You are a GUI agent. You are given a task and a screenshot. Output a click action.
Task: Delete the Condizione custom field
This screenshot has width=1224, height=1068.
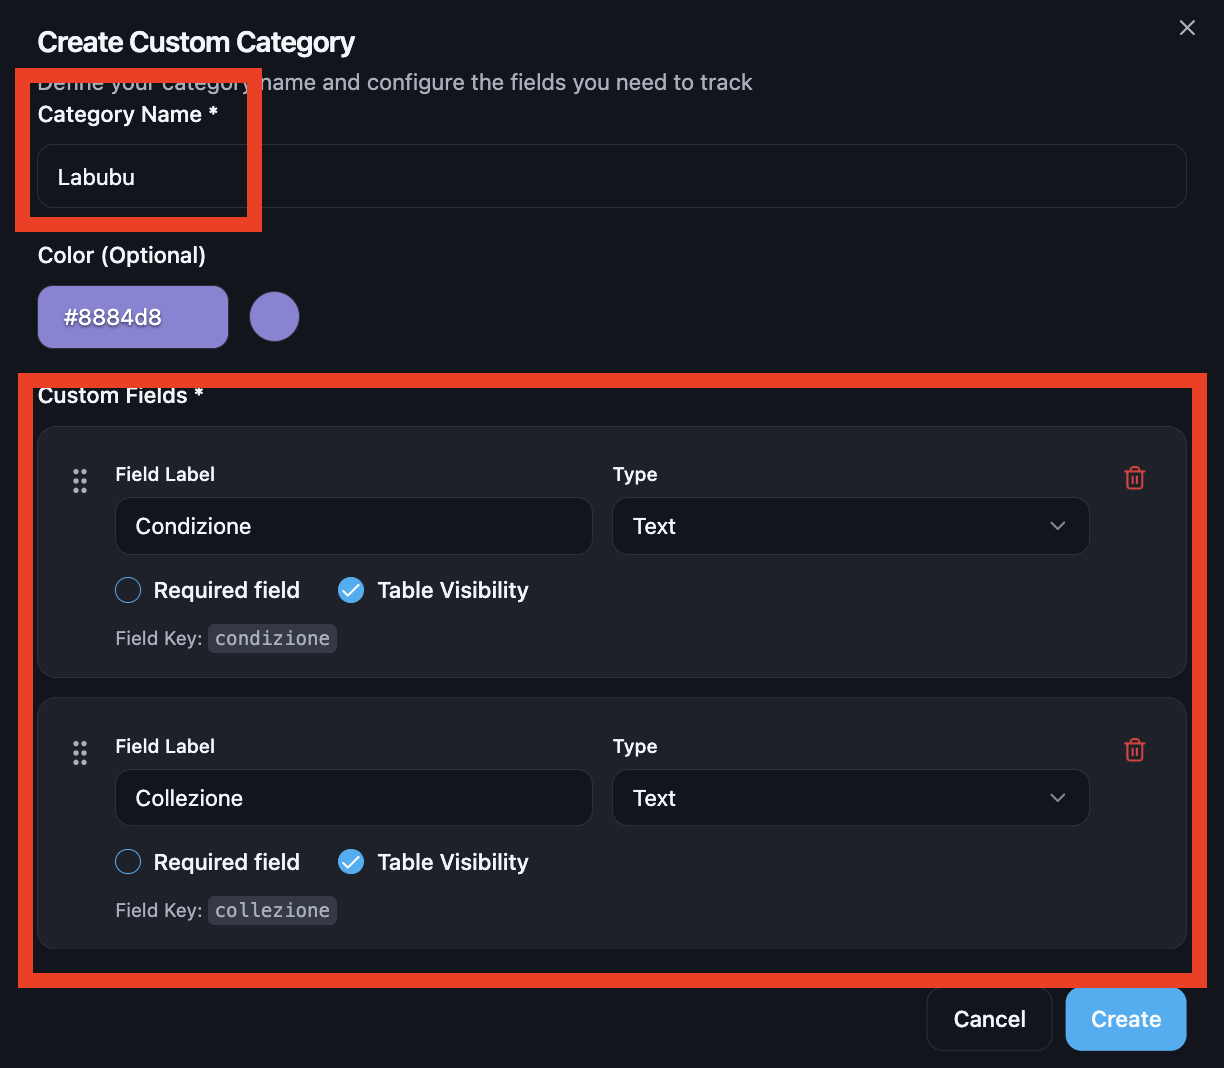pyautogui.click(x=1134, y=478)
